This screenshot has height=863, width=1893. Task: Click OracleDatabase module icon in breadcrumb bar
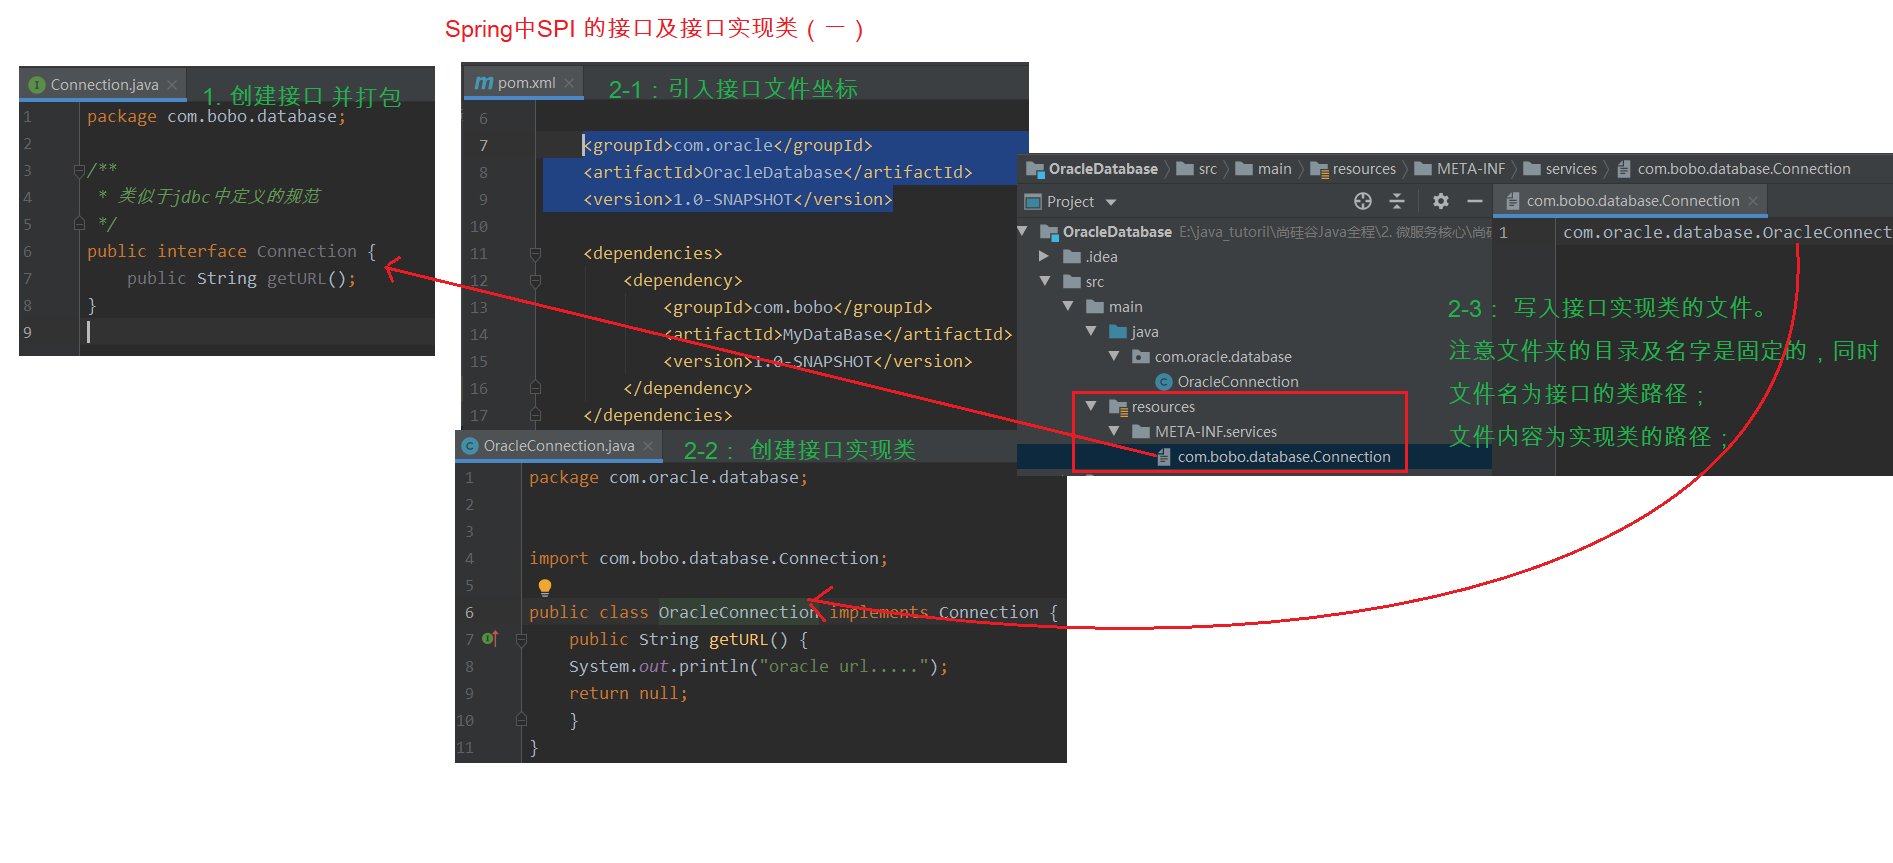click(1035, 169)
